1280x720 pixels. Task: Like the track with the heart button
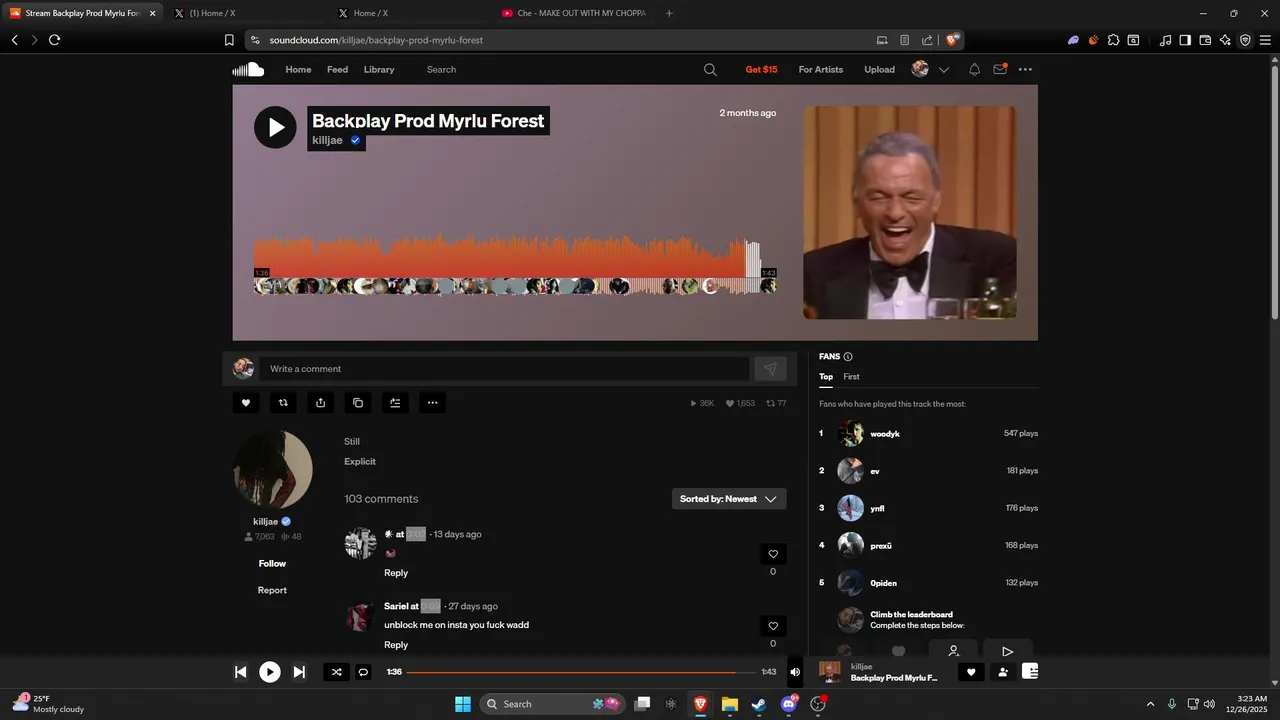(246, 403)
